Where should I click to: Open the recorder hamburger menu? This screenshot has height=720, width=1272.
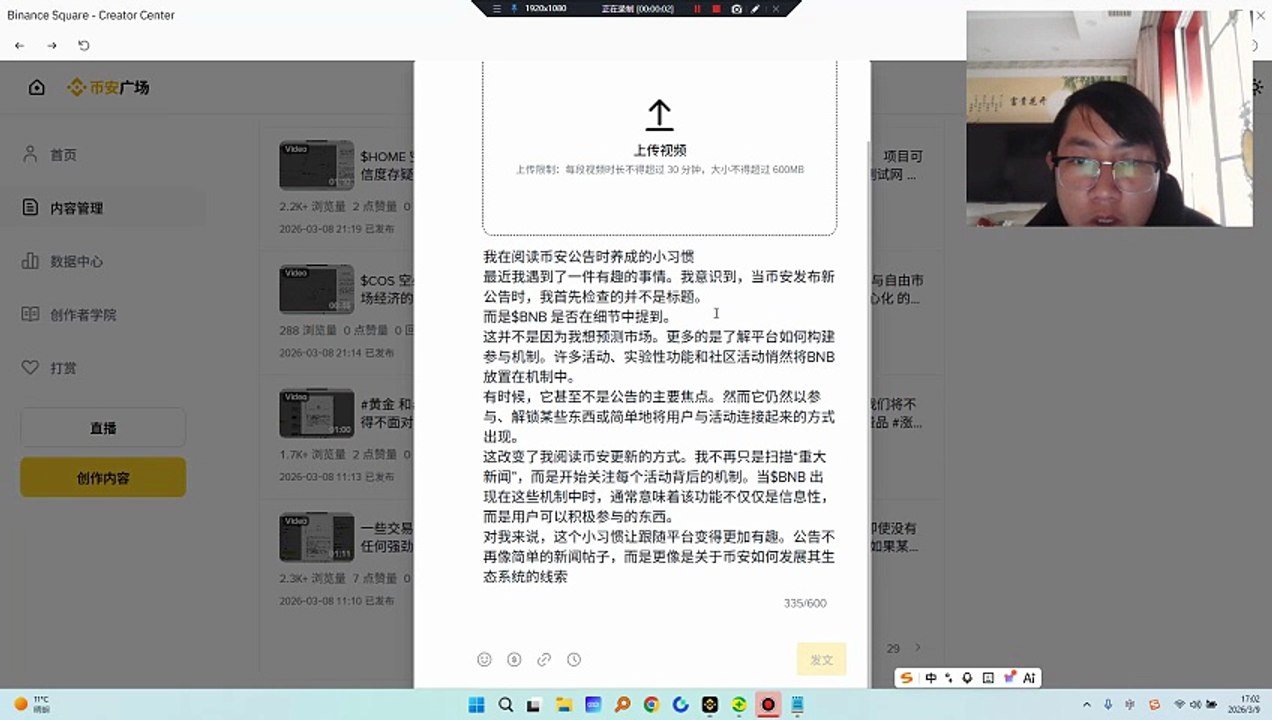tap(498, 8)
